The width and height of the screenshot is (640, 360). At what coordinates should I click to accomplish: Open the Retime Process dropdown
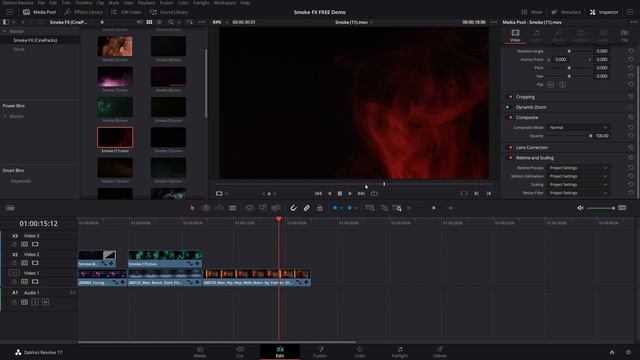tap(578, 168)
